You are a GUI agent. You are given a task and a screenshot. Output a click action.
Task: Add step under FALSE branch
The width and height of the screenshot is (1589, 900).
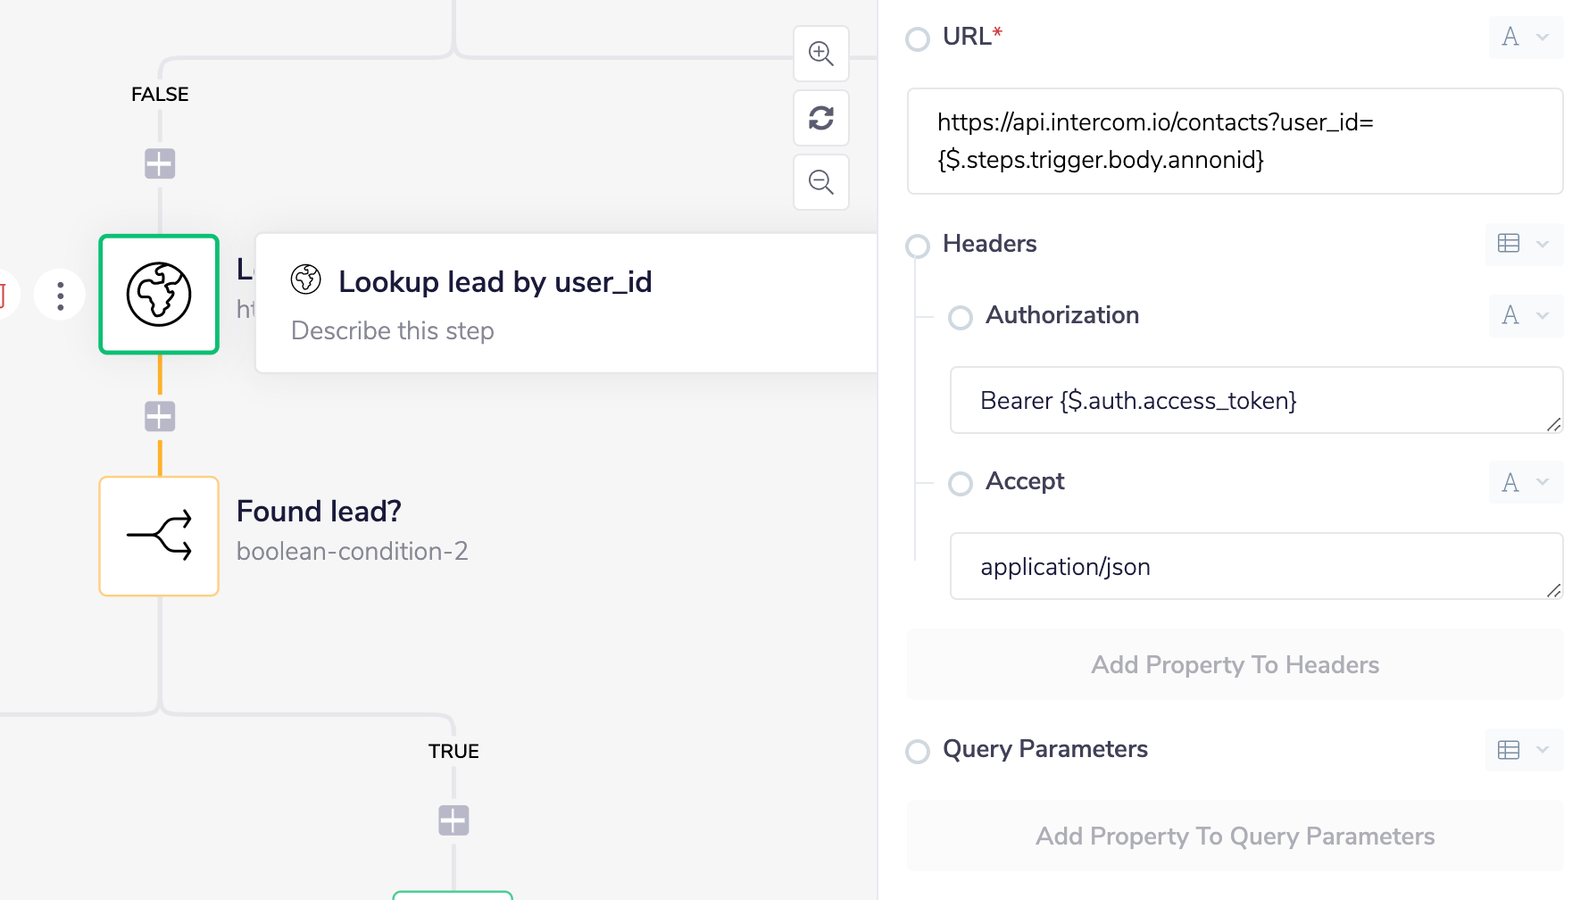(160, 163)
